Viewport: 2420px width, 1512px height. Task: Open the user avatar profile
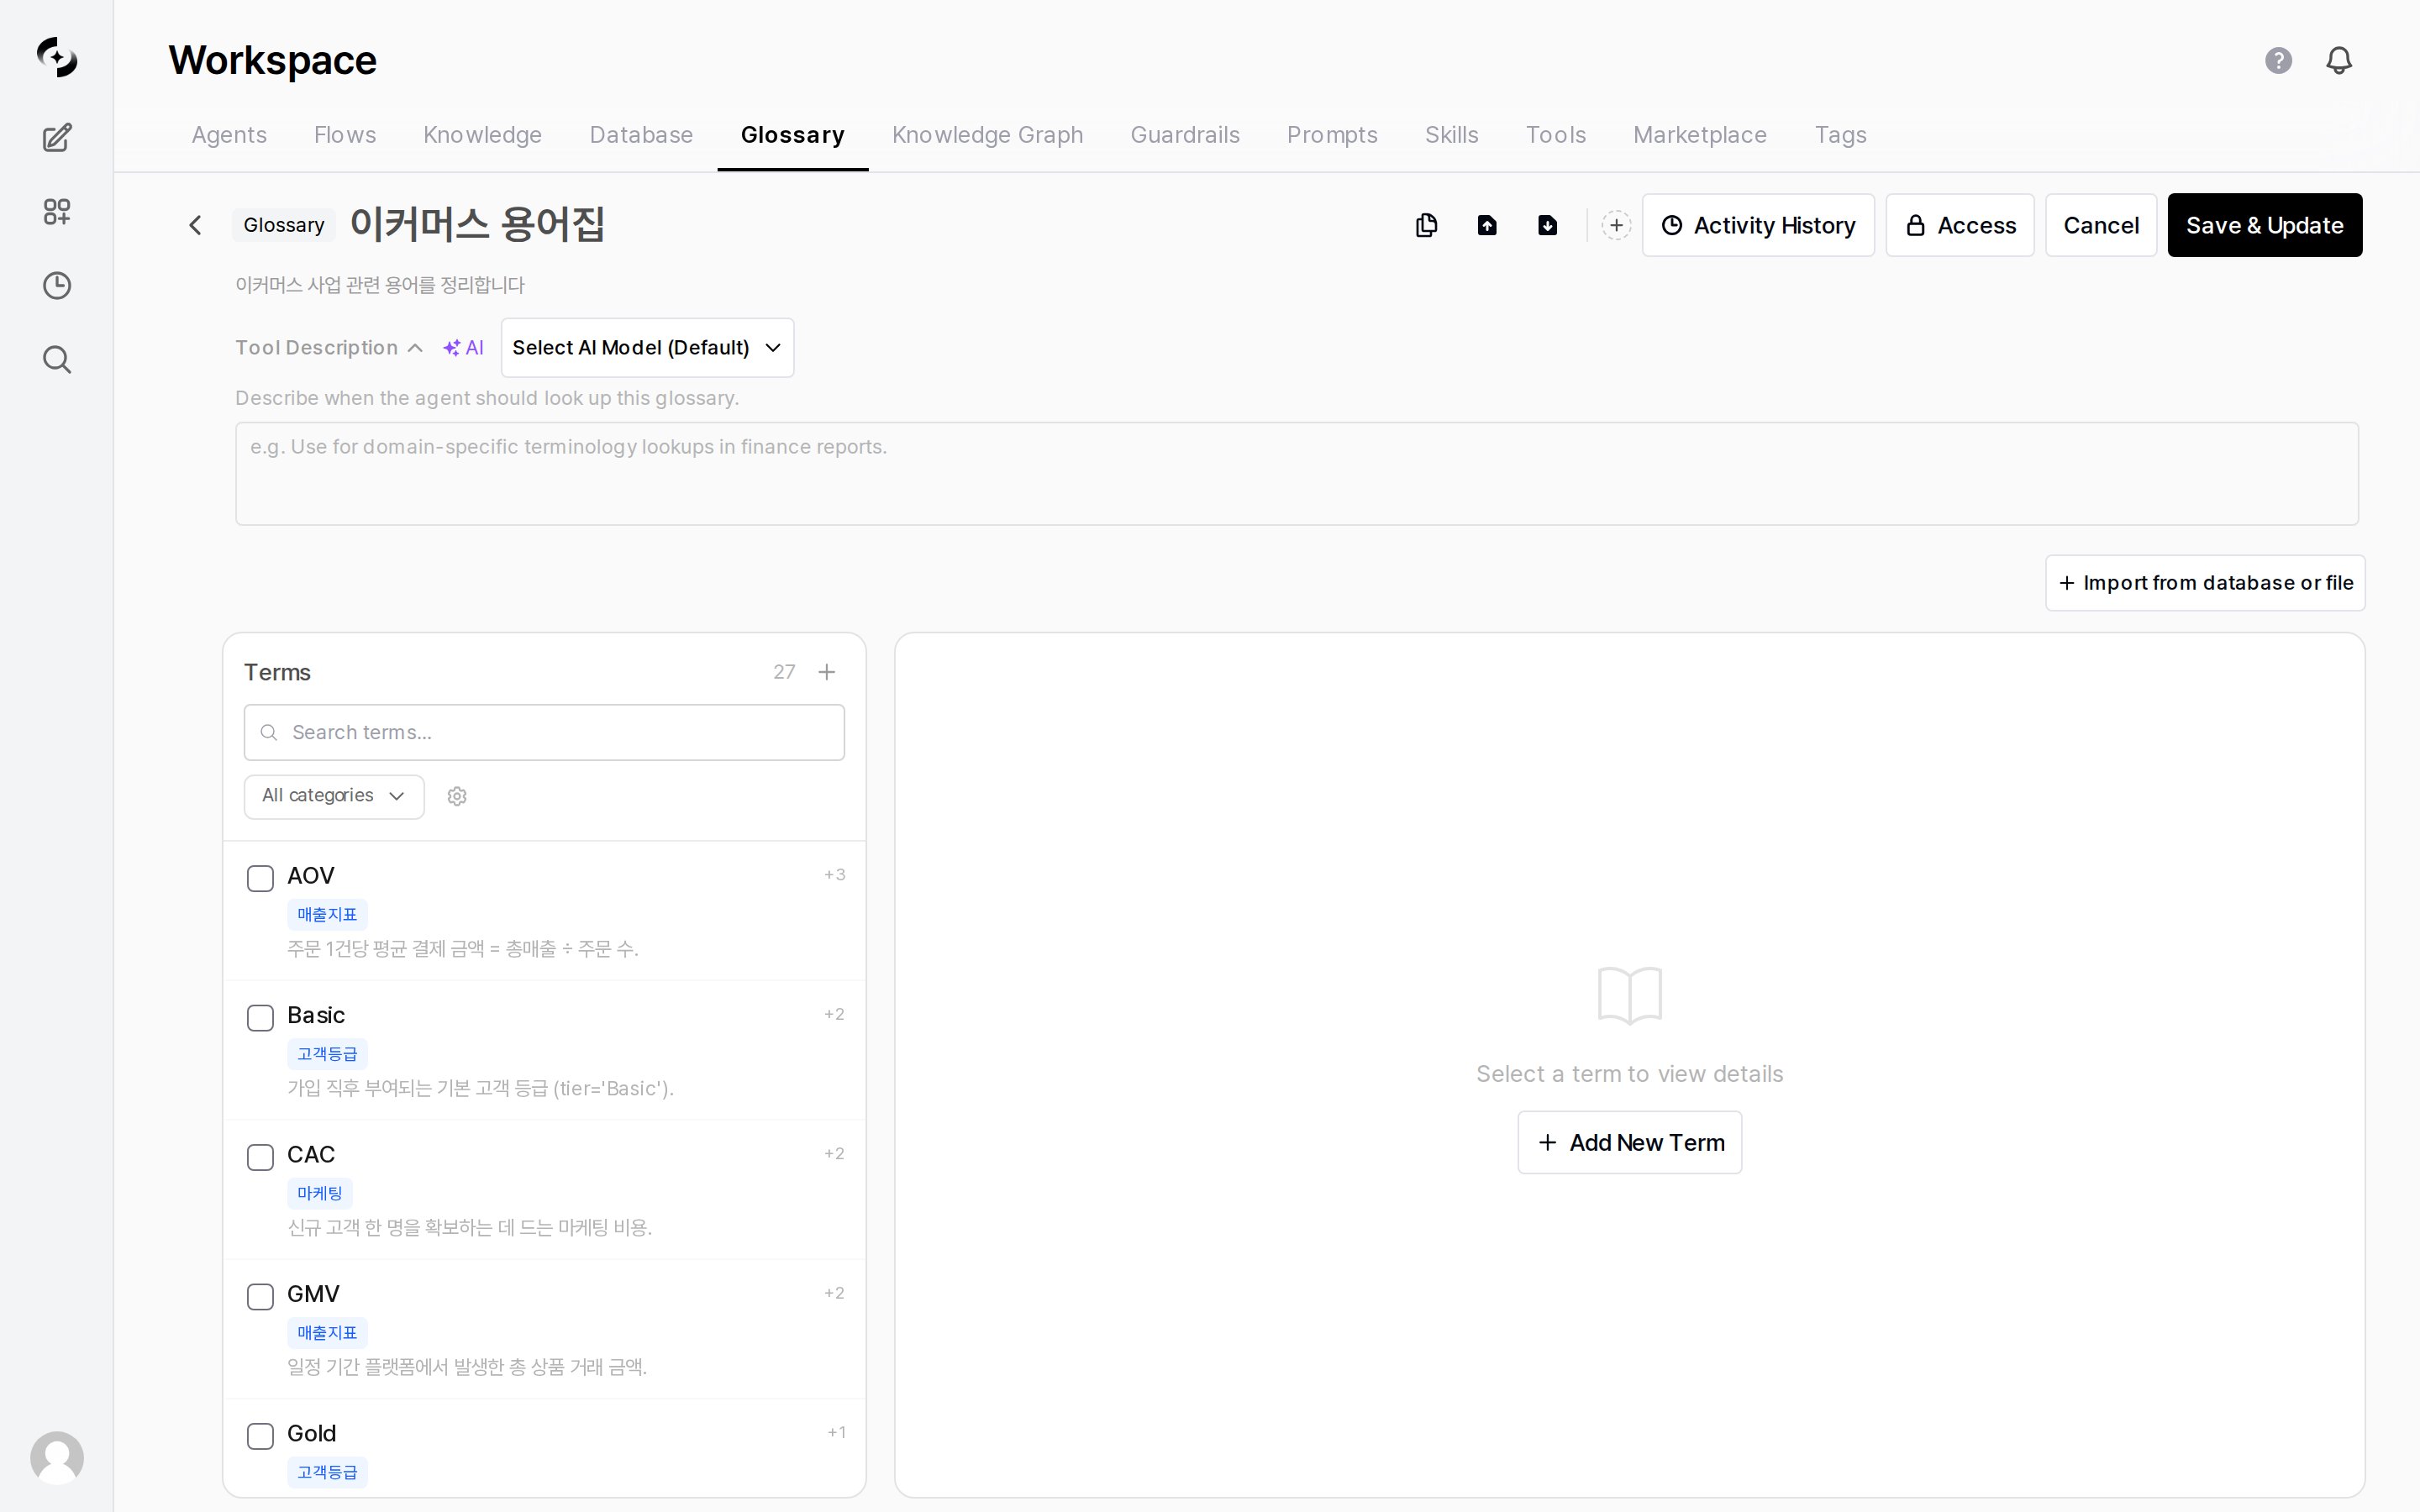pyautogui.click(x=57, y=1457)
